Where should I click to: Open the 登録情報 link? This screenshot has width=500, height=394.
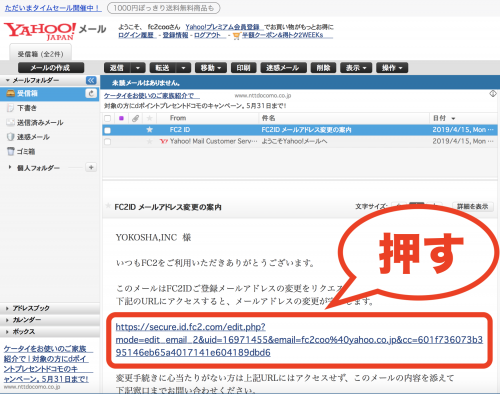coord(175,35)
